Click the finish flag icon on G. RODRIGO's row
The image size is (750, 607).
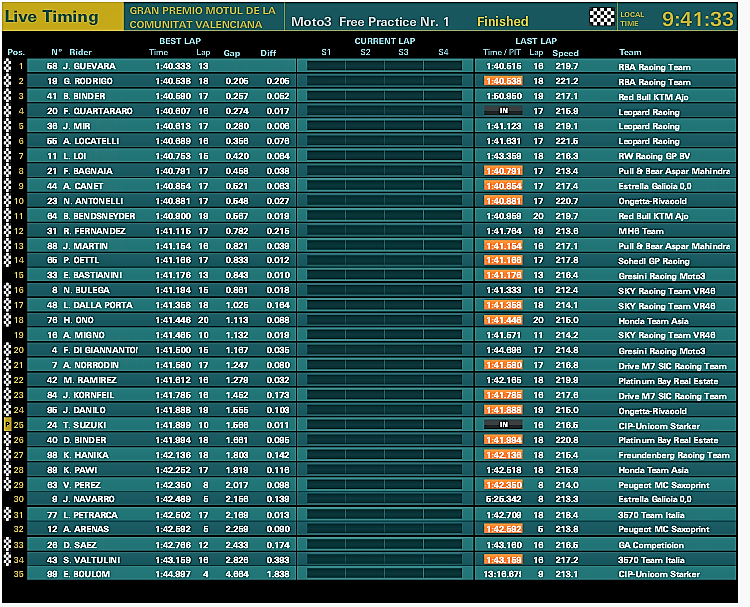(7, 81)
